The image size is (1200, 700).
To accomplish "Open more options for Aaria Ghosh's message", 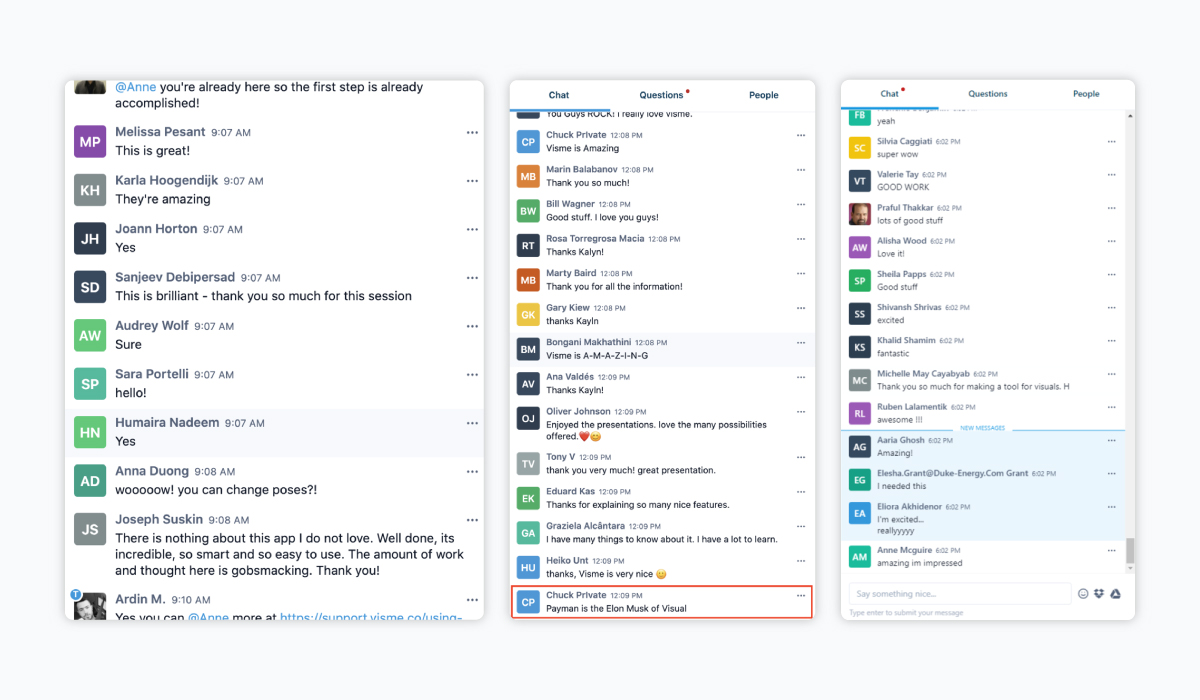I will point(1111,441).
